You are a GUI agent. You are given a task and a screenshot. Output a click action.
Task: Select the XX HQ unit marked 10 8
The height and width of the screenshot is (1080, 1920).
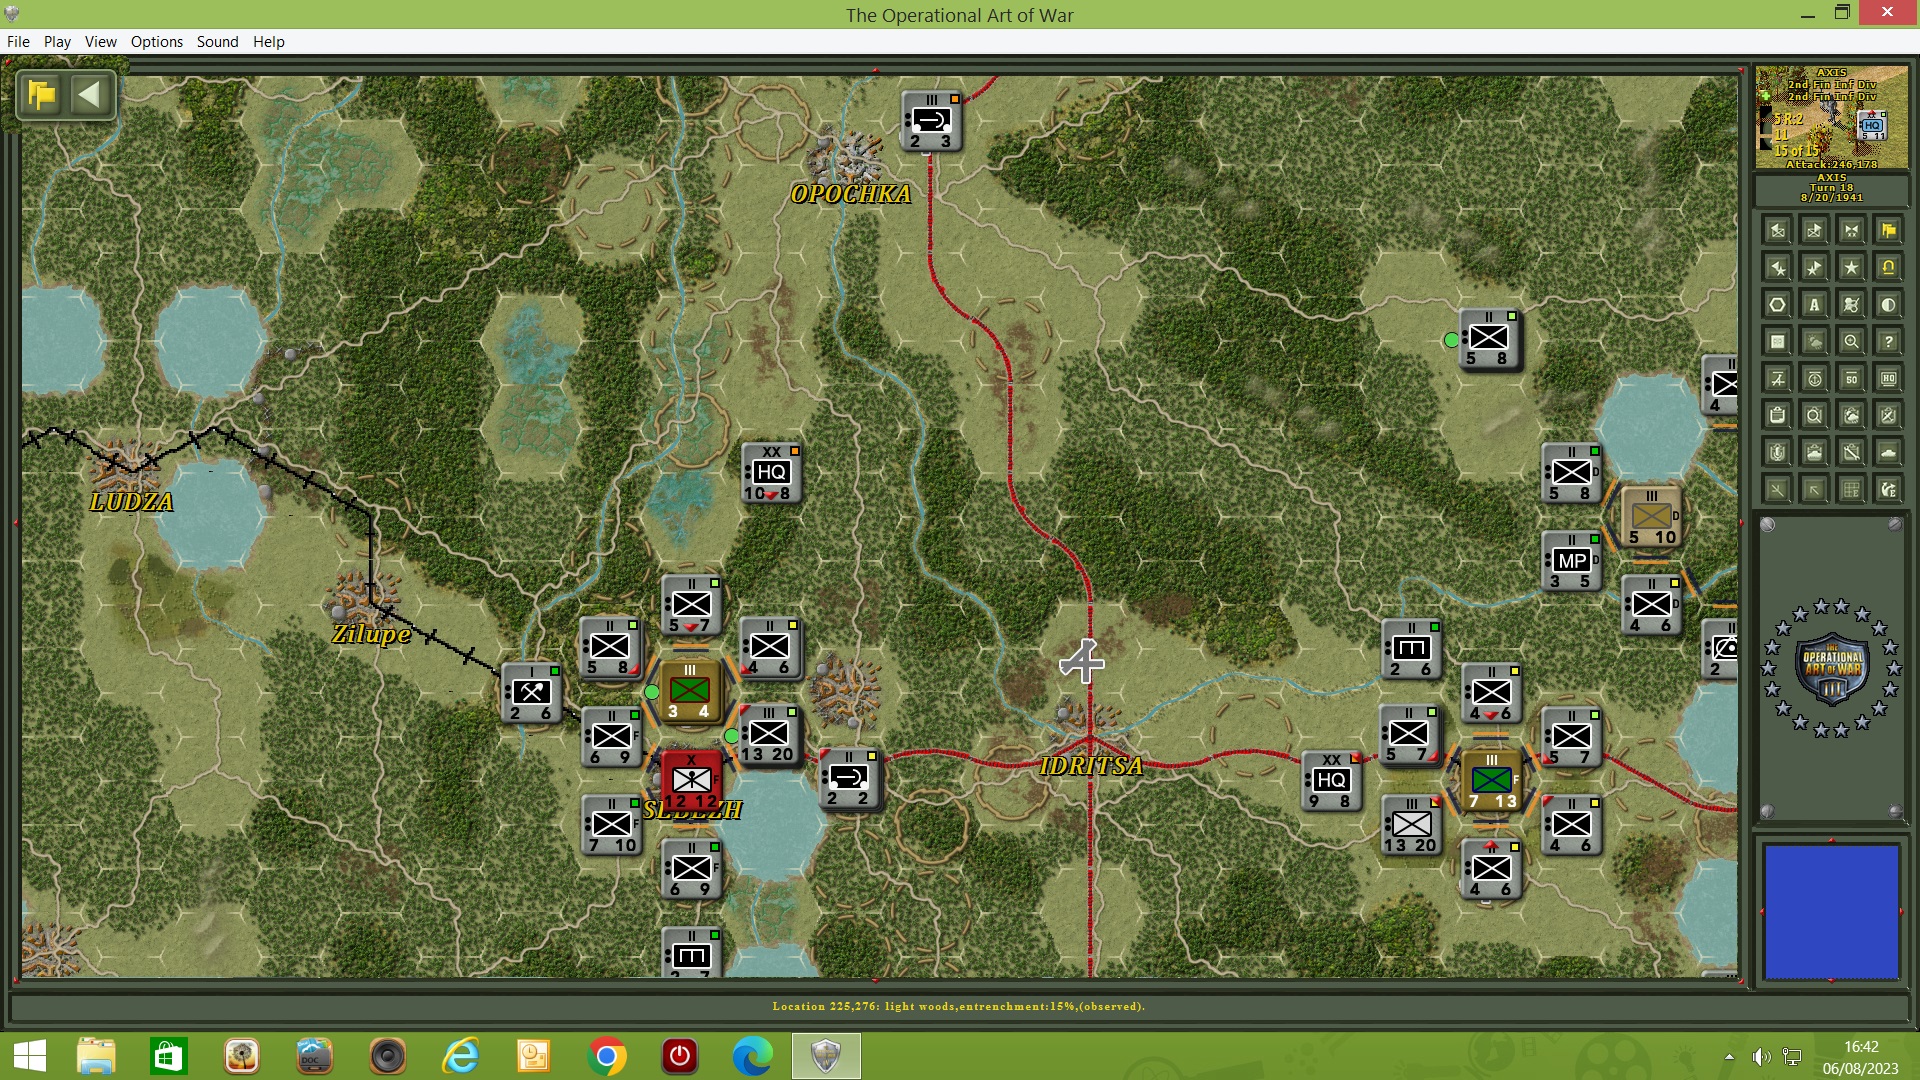770,473
